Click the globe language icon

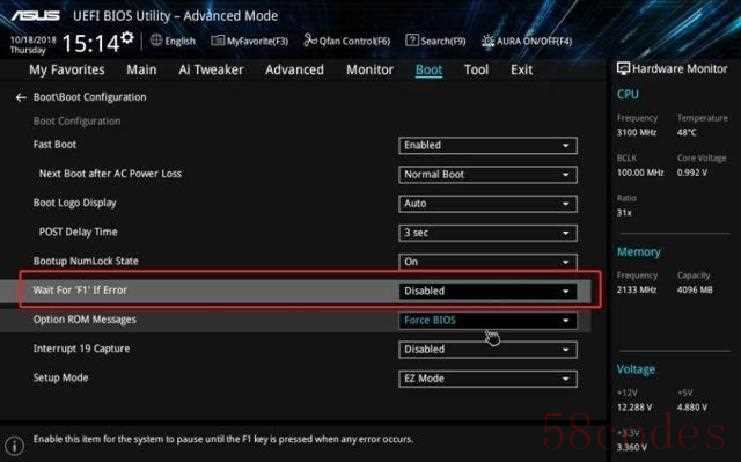(x=156, y=41)
